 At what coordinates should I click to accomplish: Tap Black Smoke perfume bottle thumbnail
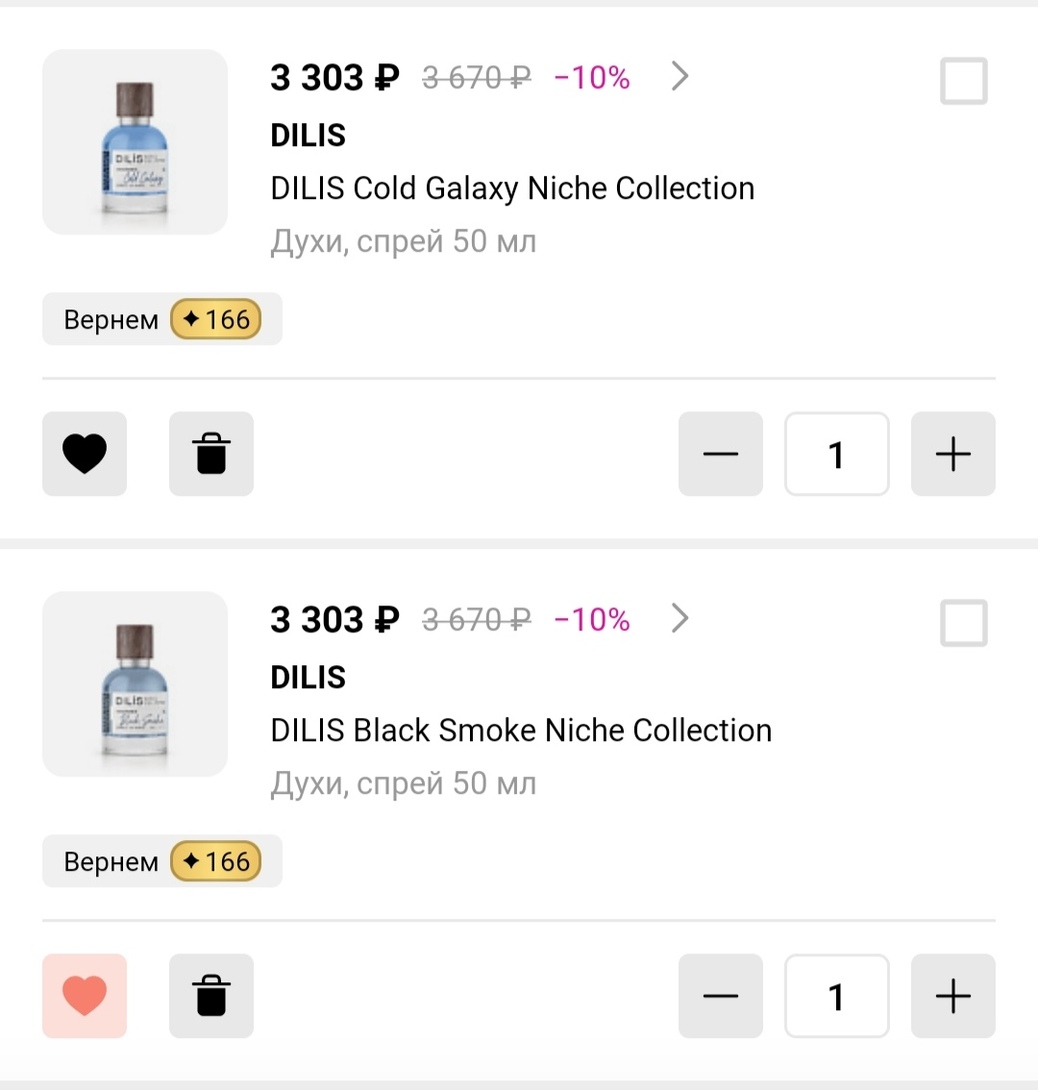coord(134,684)
